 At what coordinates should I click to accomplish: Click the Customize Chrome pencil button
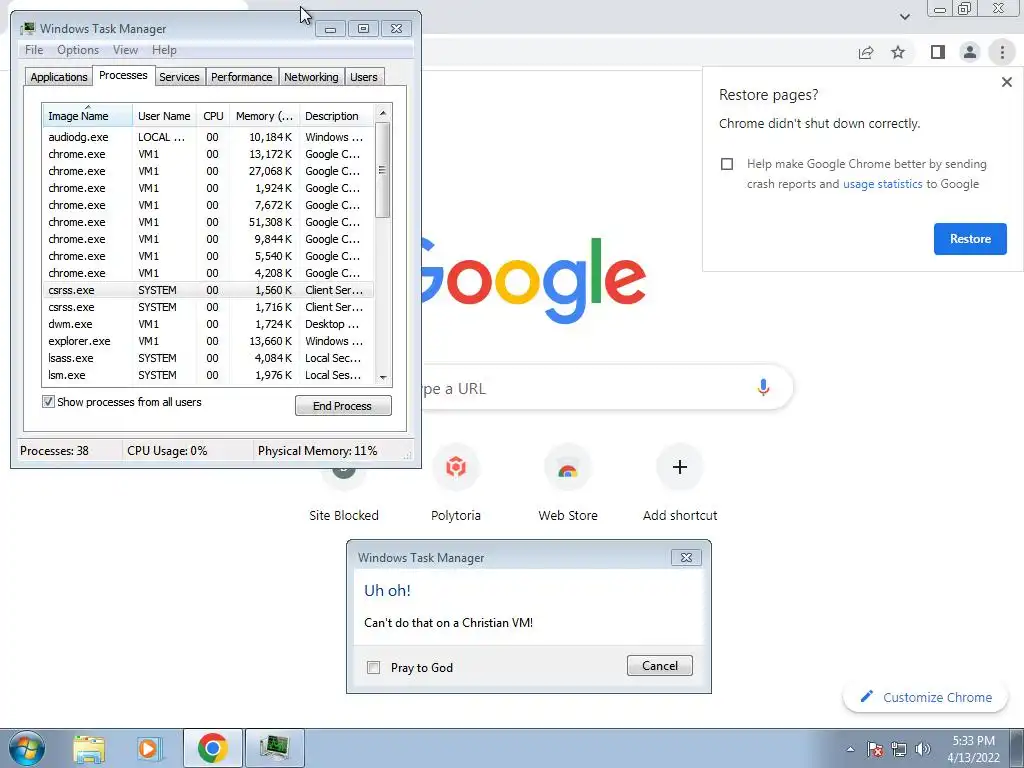point(927,697)
